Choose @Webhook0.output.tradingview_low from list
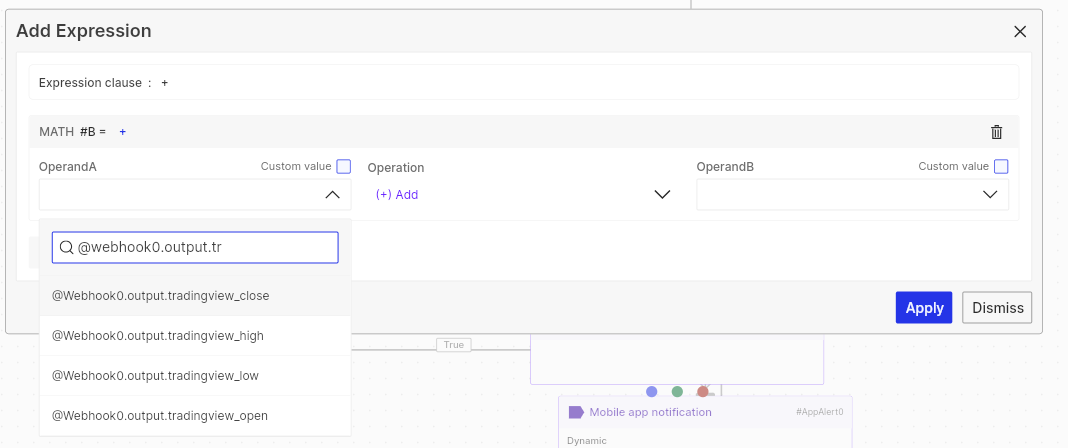The height and width of the screenshot is (448, 1068). (195, 376)
